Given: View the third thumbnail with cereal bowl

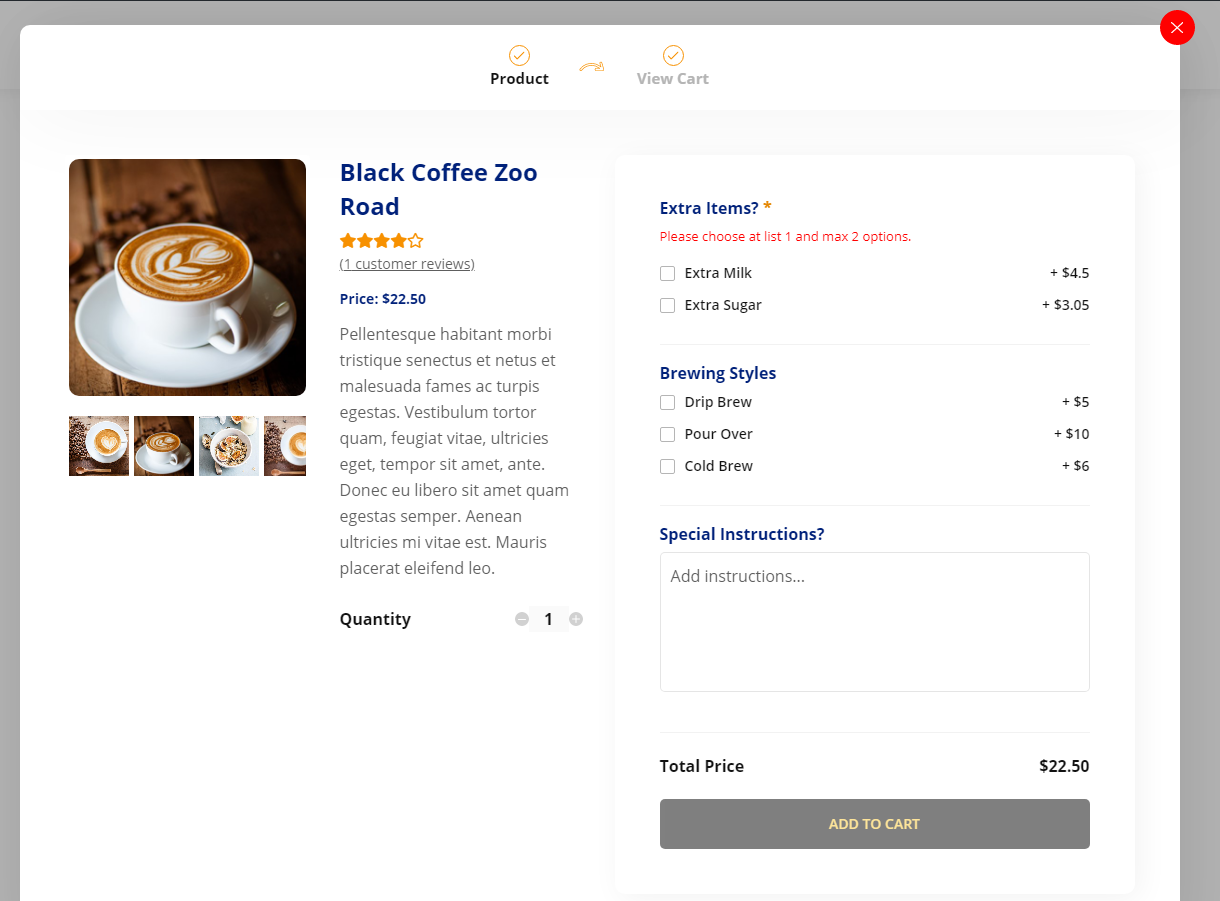Looking at the screenshot, I should [x=229, y=446].
